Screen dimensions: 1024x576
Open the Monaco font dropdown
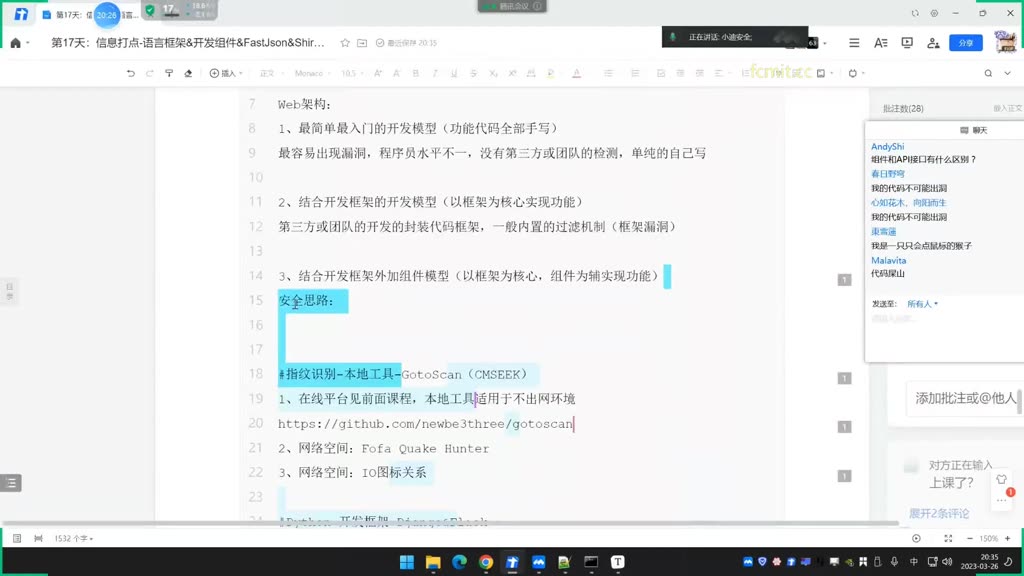(312, 73)
